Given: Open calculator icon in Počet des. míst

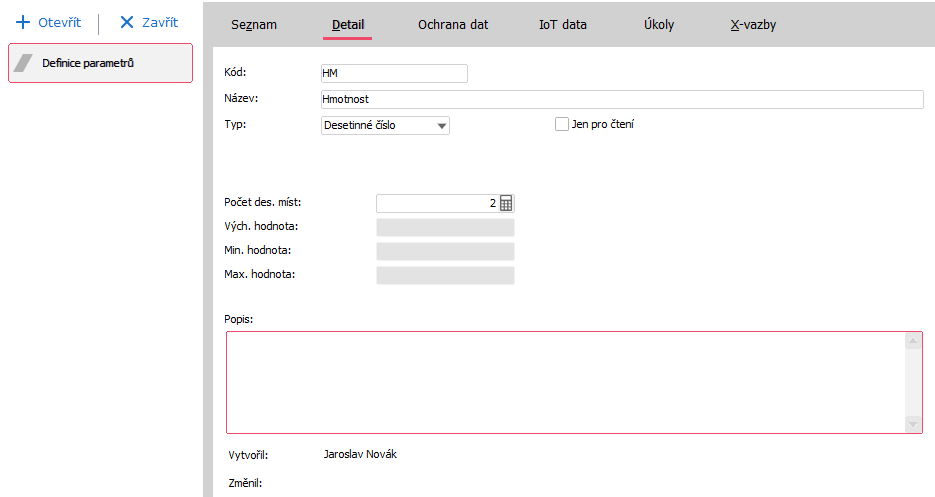Looking at the screenshot, I should pos(506,203).
